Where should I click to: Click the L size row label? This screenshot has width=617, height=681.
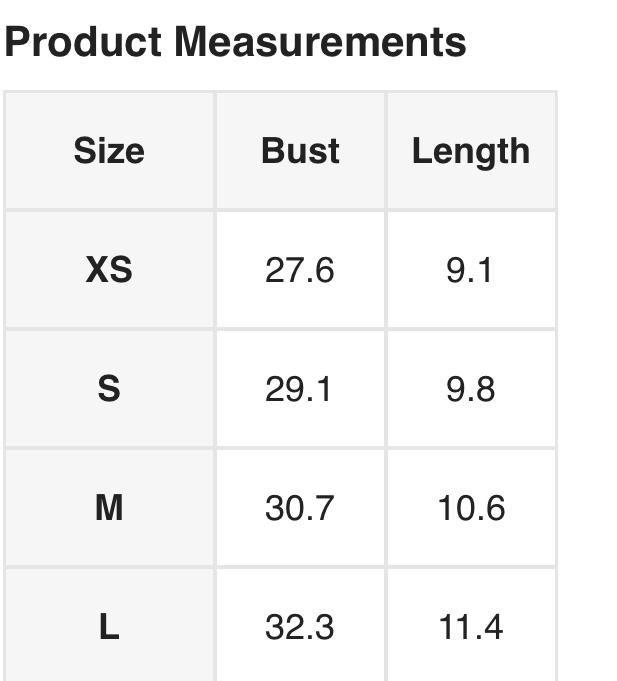pos(109,627)
